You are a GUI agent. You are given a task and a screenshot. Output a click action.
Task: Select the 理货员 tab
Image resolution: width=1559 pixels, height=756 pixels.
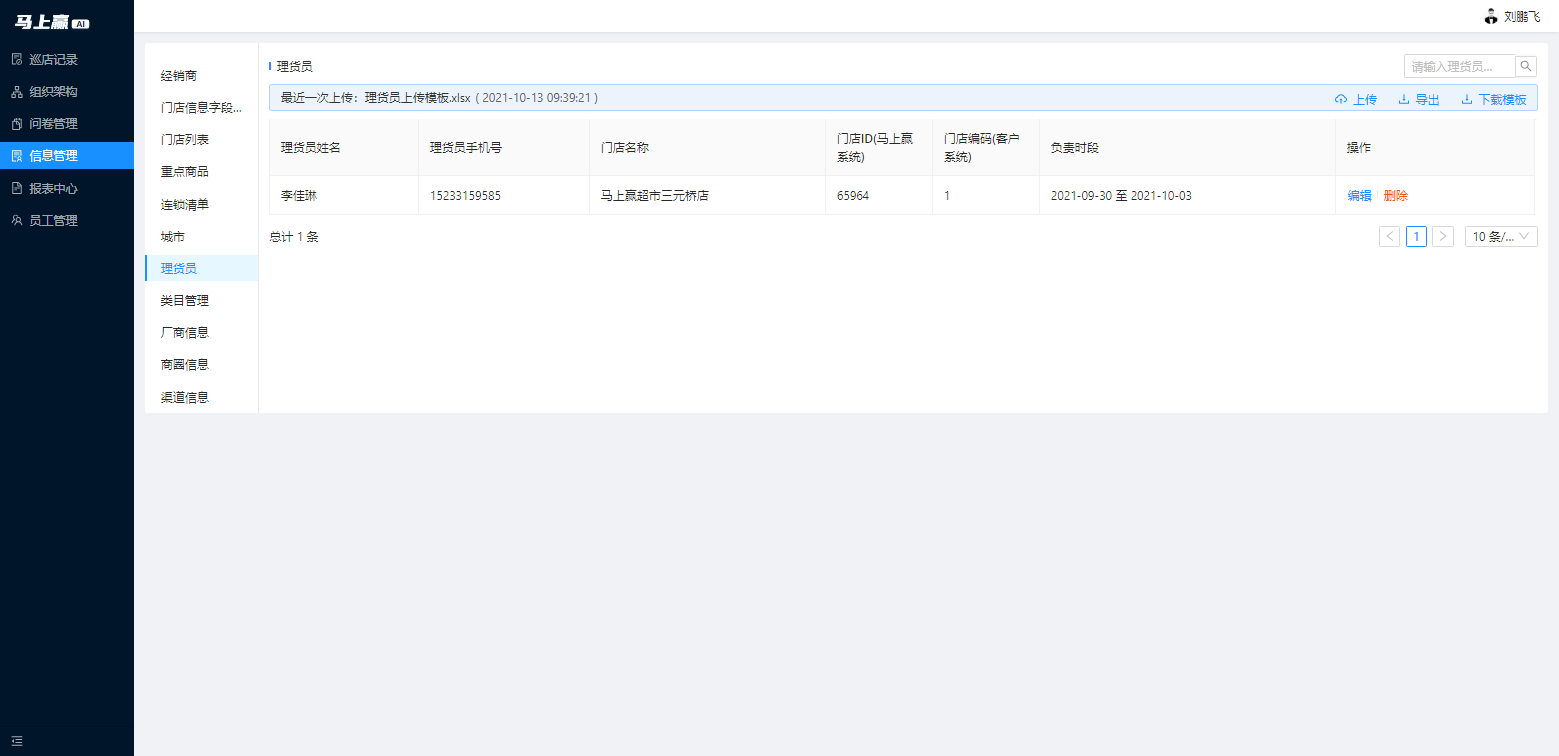tap(201, 268)
